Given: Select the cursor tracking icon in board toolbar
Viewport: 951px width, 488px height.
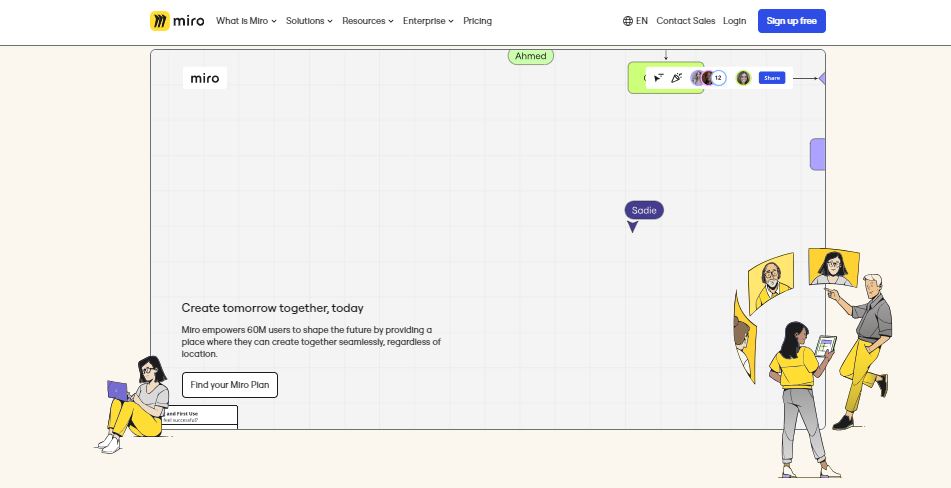Looking at the screenshot, I should click(x=659, y=78).
